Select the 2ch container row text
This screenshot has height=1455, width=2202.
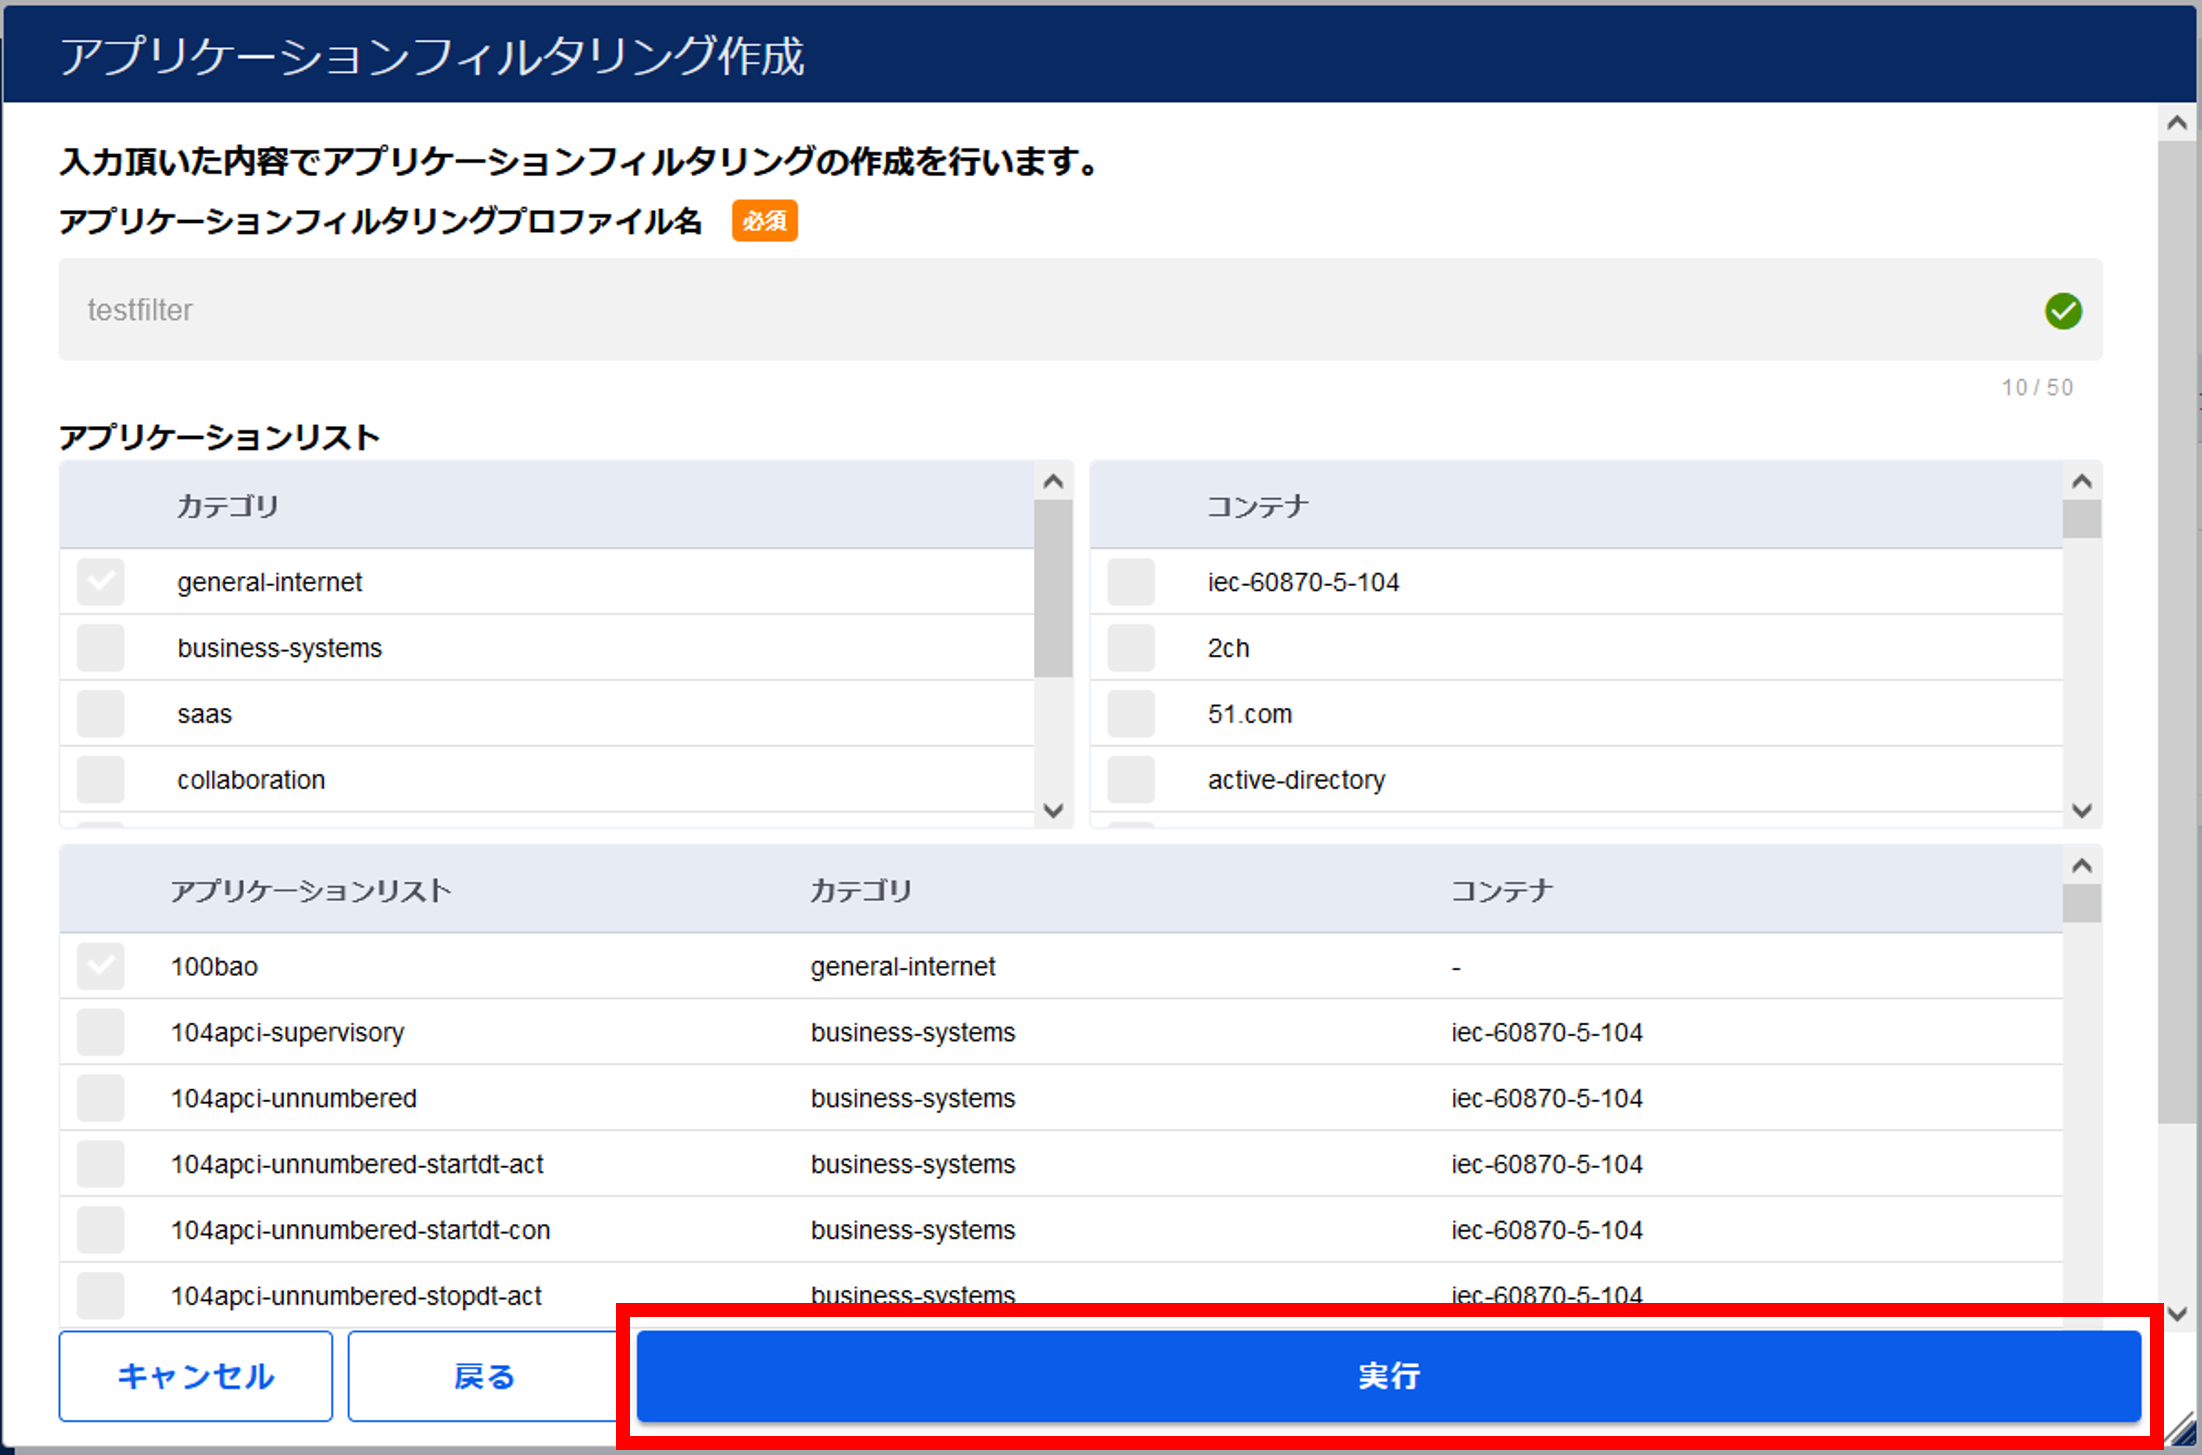tap(1228, 648)
